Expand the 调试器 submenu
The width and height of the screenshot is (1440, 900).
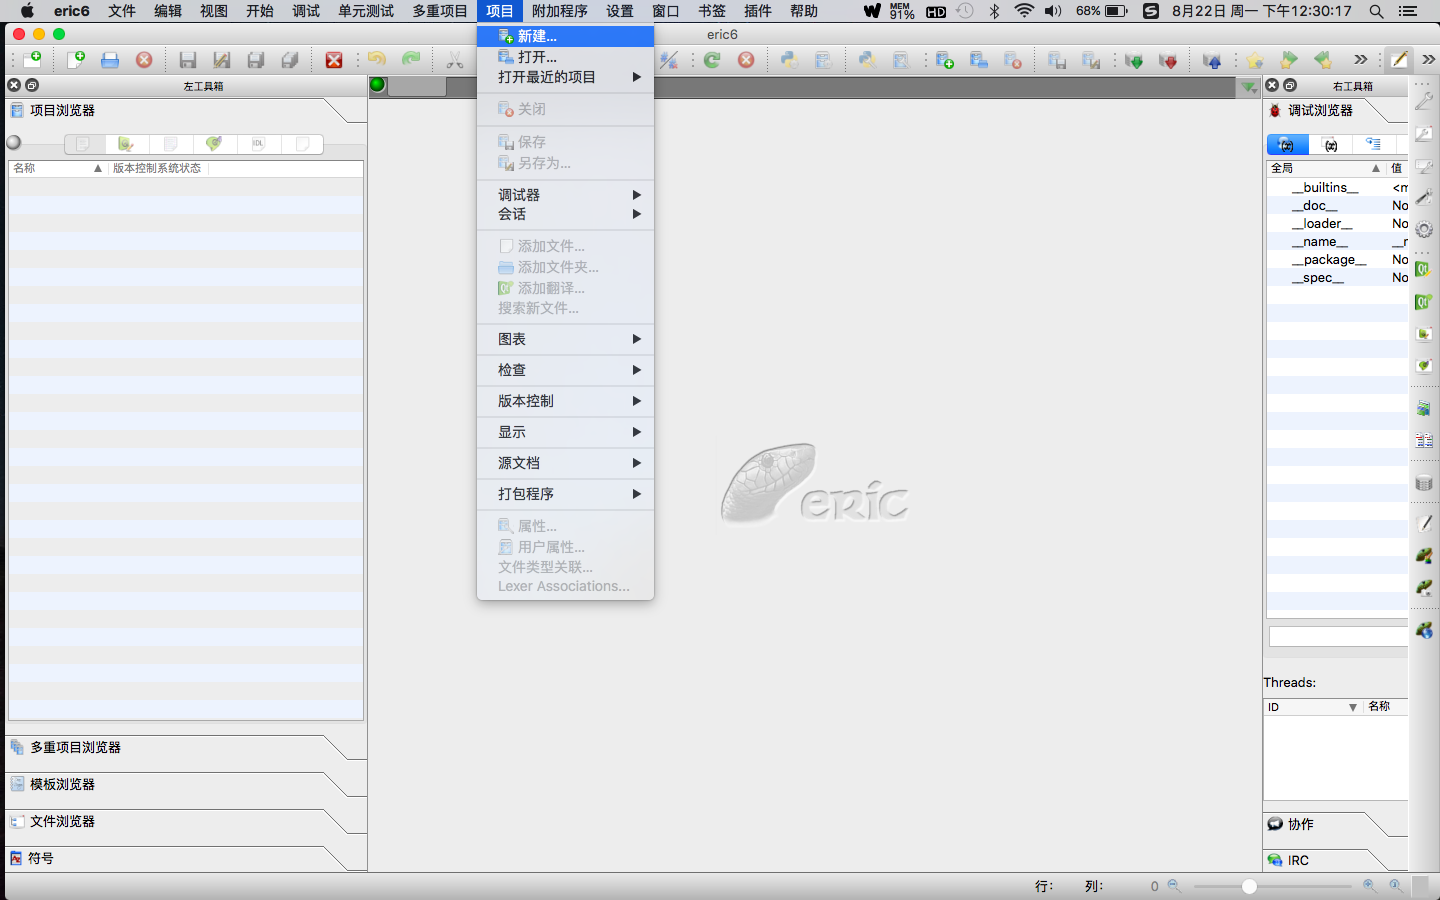pyautogui.click(x=566, y=195)
